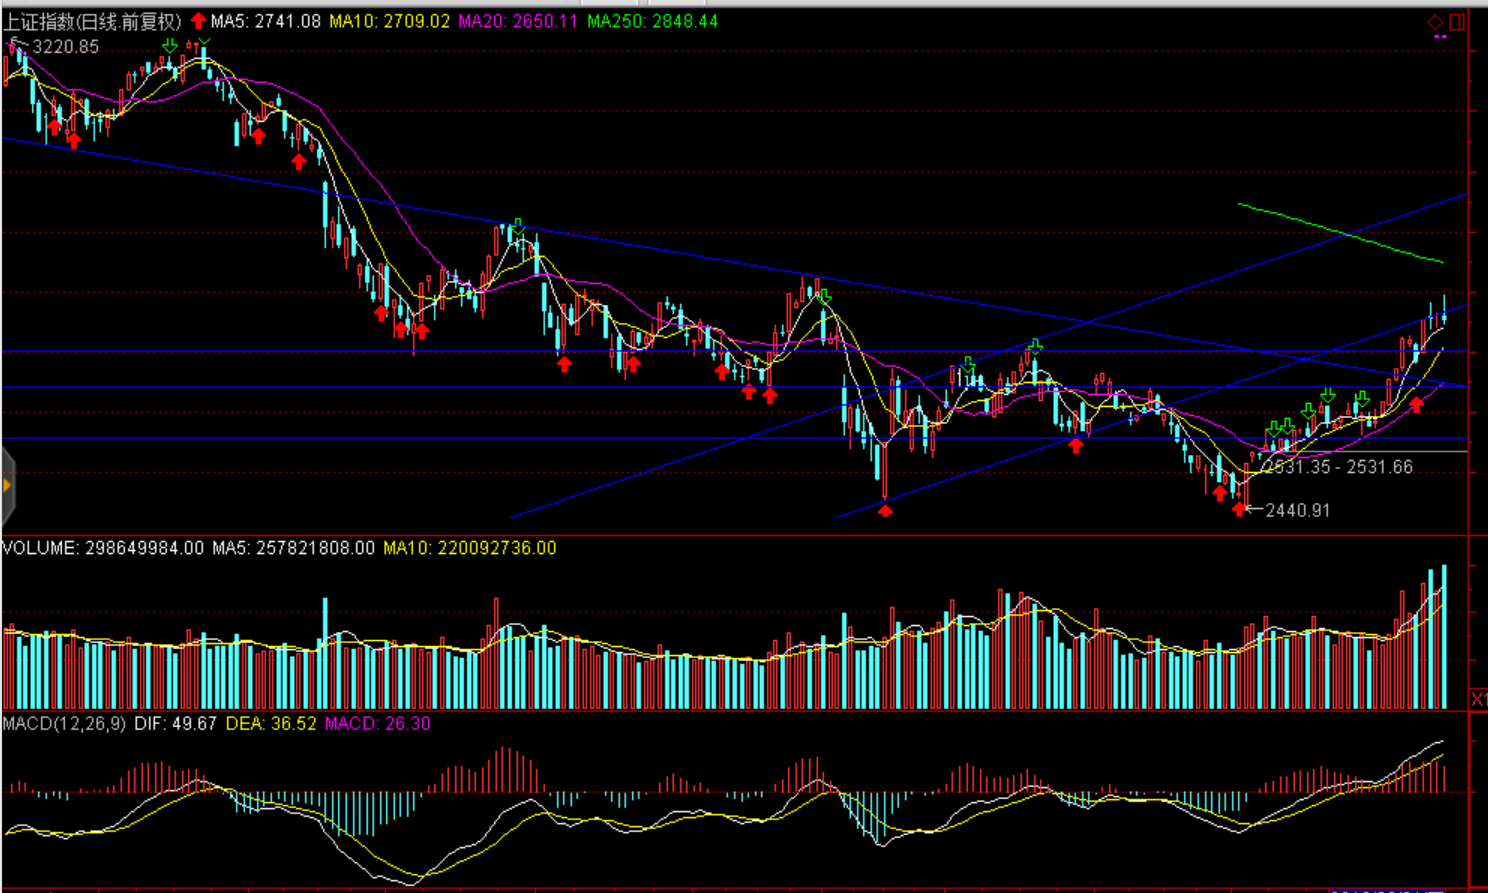The height and width of the screenshot is (893, 1488).
Task: Click the pink dashed marker under the diamond icon
Action: [1440, 37]
